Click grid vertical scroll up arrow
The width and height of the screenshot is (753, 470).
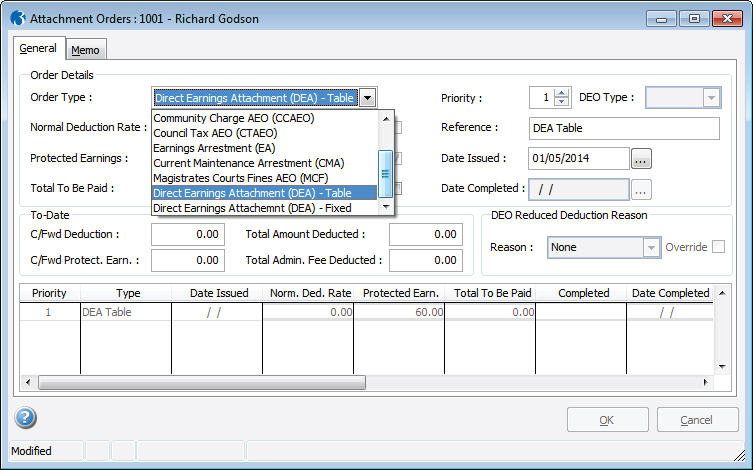(722, 293)
